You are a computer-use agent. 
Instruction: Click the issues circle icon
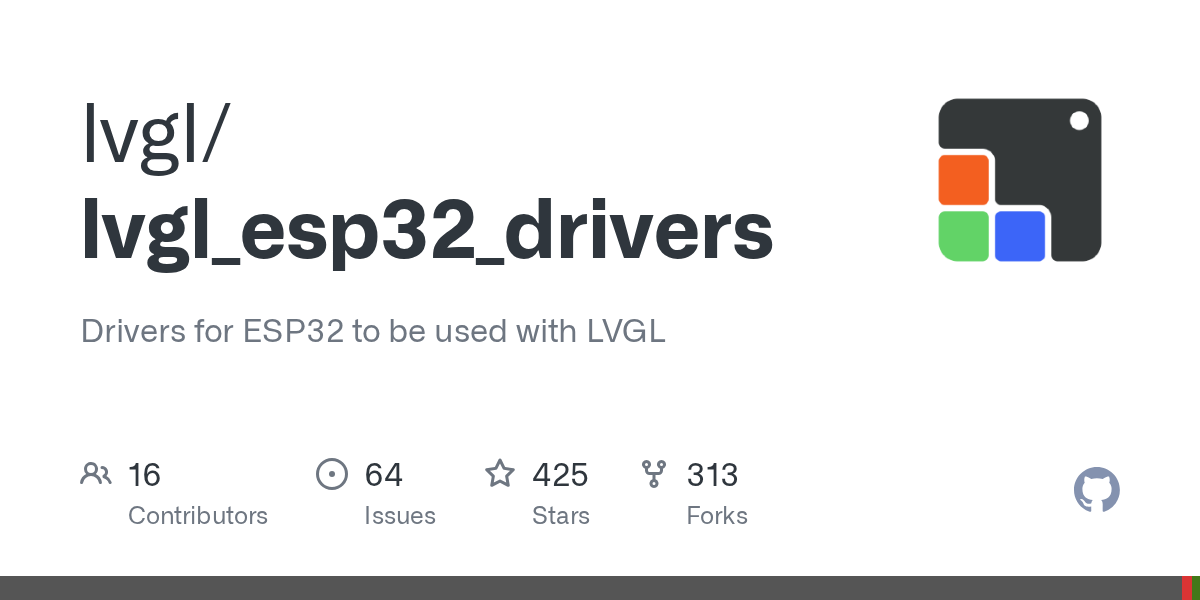click(x=331, y=474)
